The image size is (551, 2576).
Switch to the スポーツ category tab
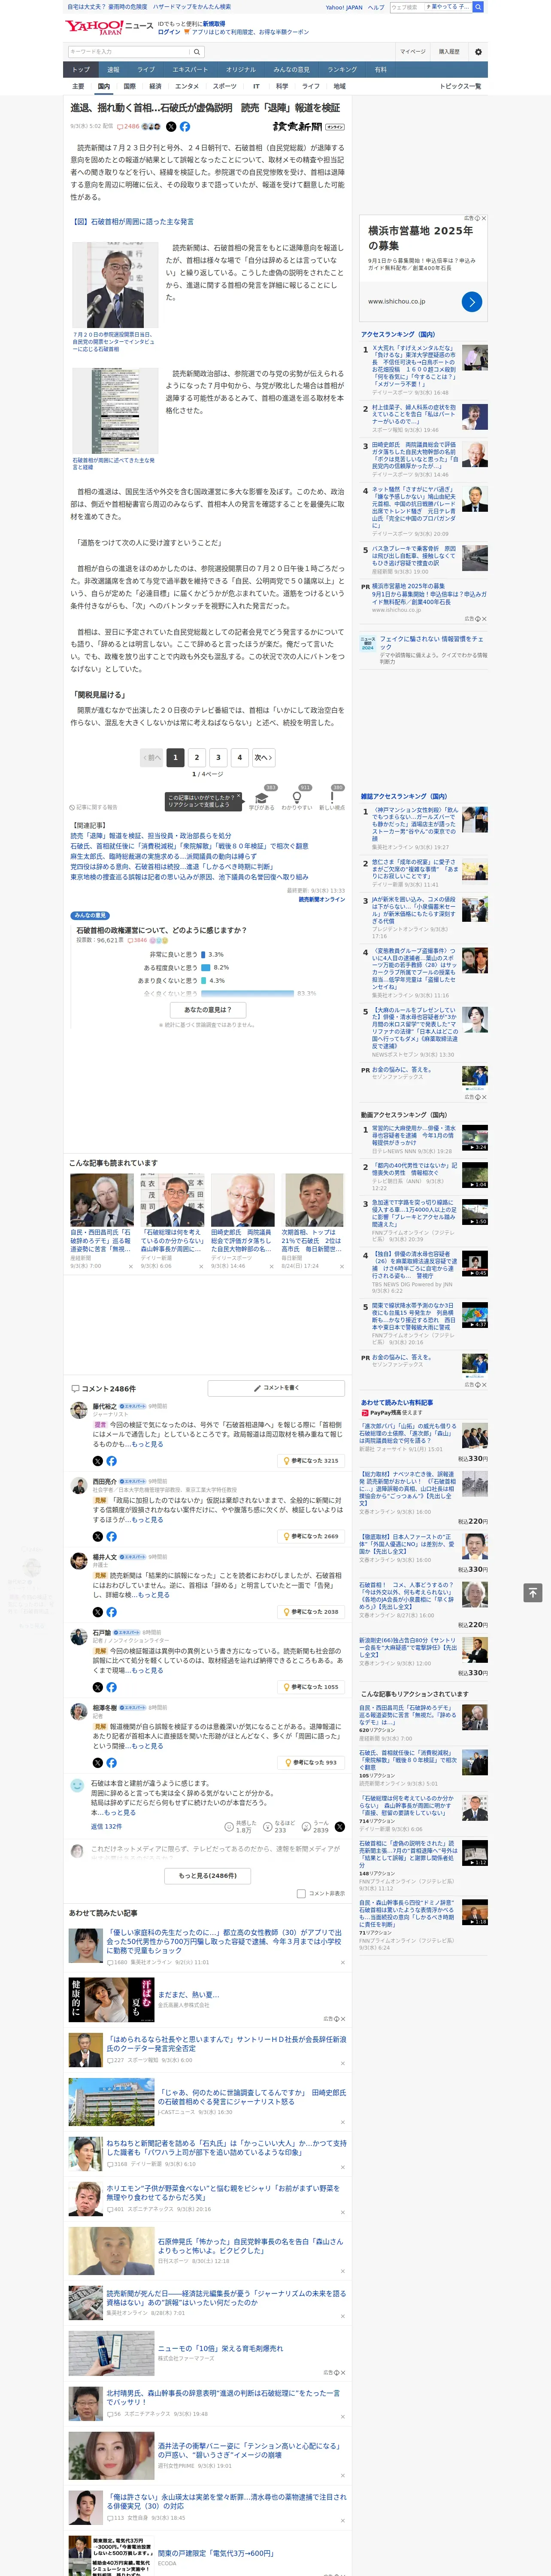[224, 86]
